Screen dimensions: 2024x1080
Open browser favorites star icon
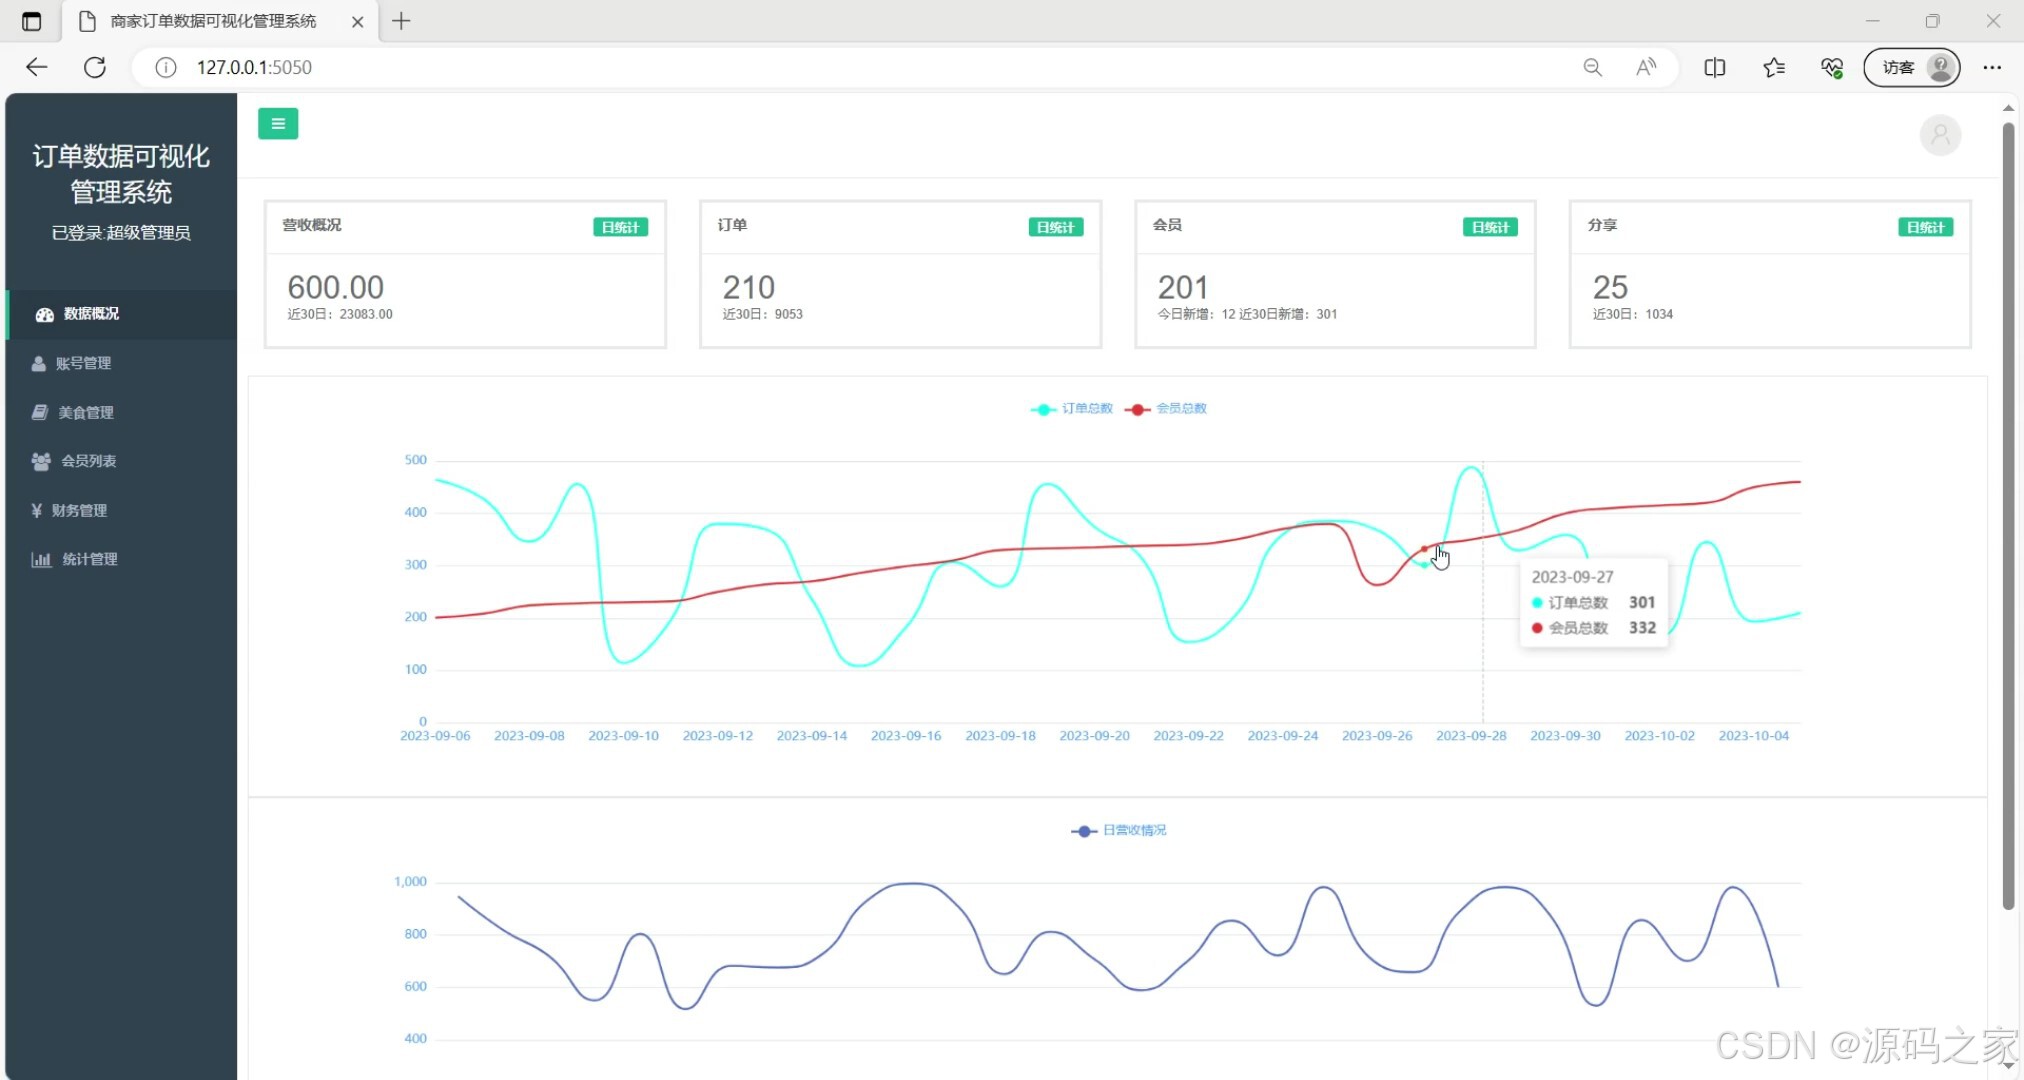1774,67
